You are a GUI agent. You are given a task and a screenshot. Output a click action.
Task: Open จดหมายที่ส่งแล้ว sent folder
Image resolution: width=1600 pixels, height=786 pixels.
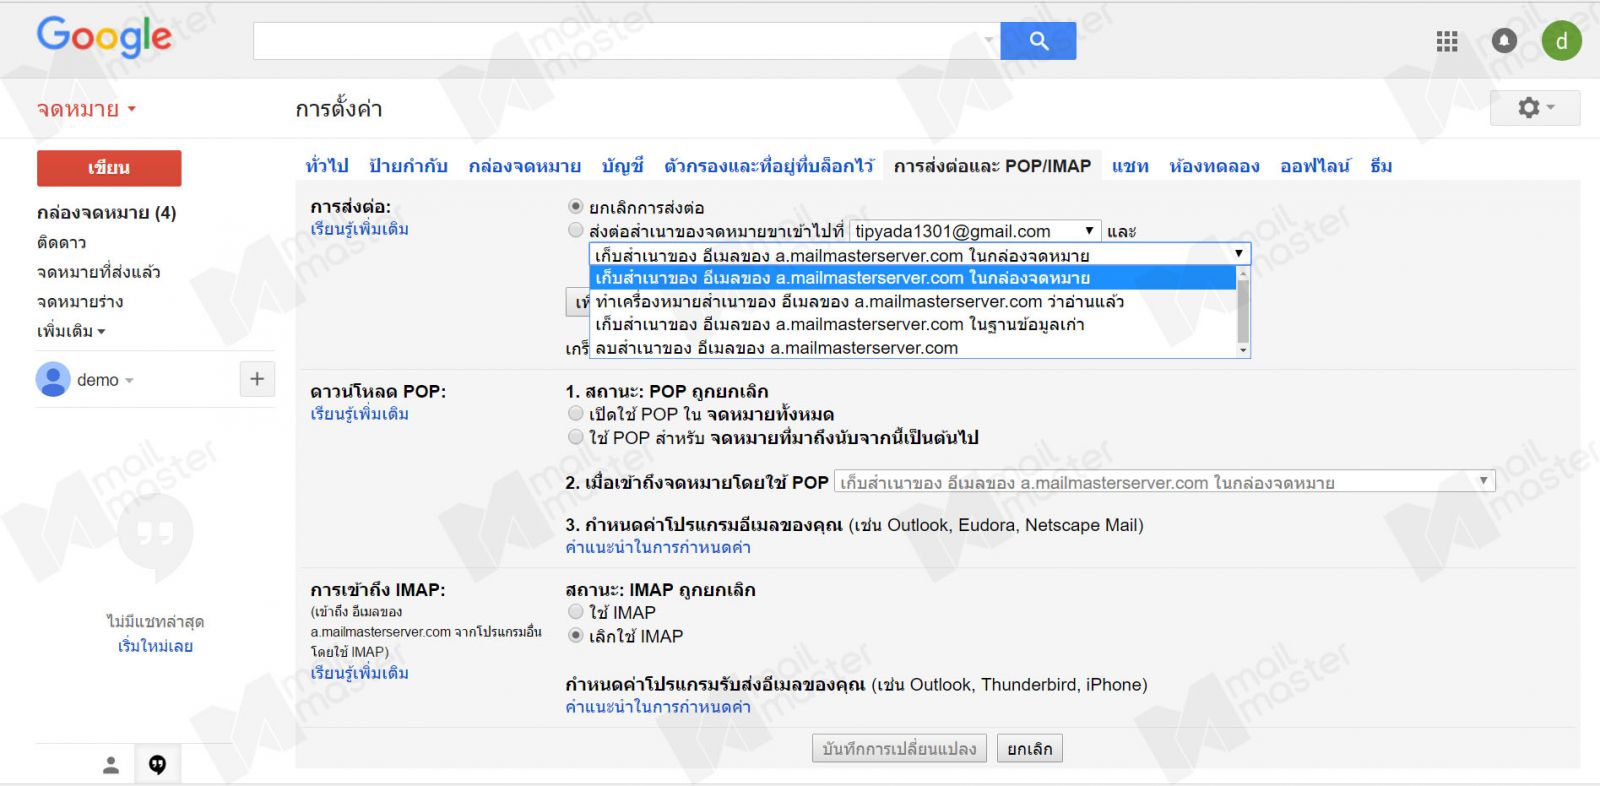click(x=98, y=272)
